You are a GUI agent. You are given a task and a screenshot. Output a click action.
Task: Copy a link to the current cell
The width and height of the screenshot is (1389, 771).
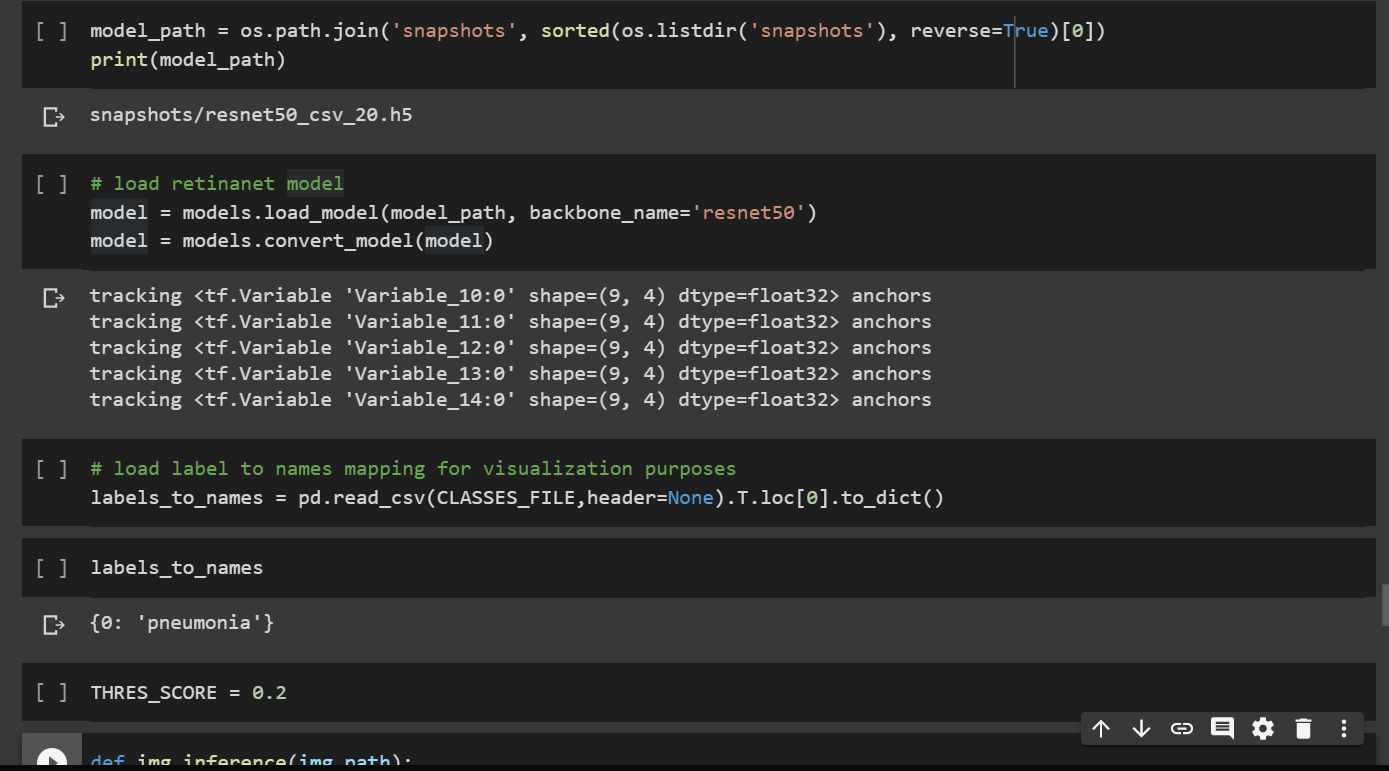click(x=1181, y=729)
